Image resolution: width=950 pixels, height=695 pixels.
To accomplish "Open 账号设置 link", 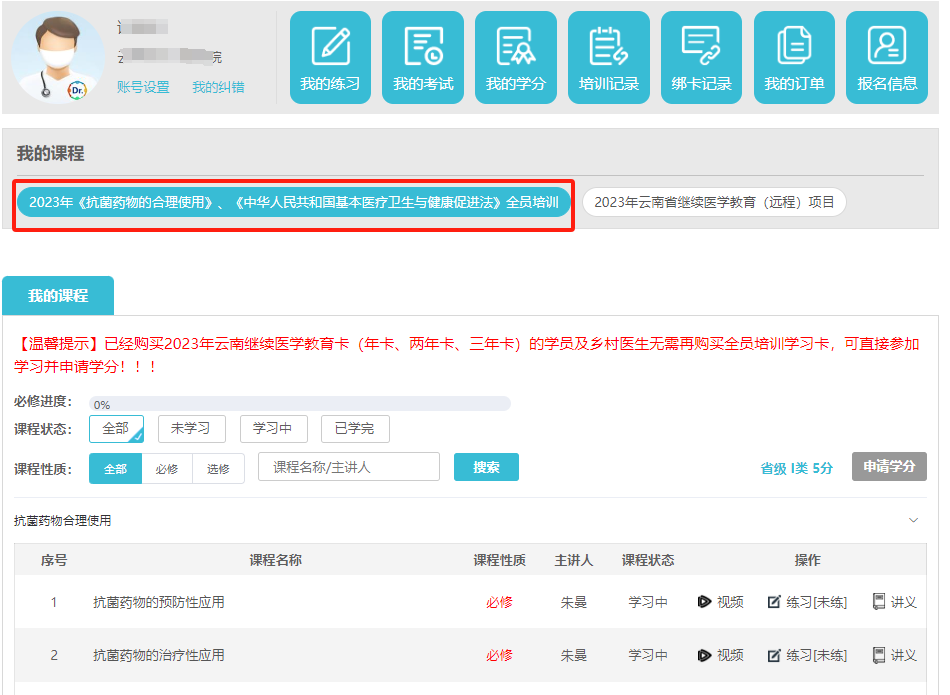I will coord(143,87).
